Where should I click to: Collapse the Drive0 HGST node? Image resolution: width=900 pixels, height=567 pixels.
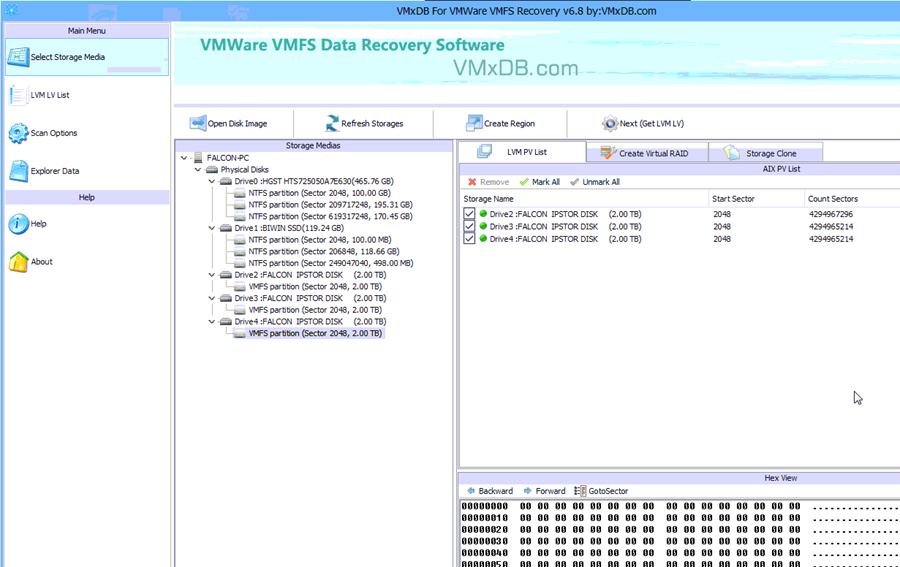click(211, 181)
